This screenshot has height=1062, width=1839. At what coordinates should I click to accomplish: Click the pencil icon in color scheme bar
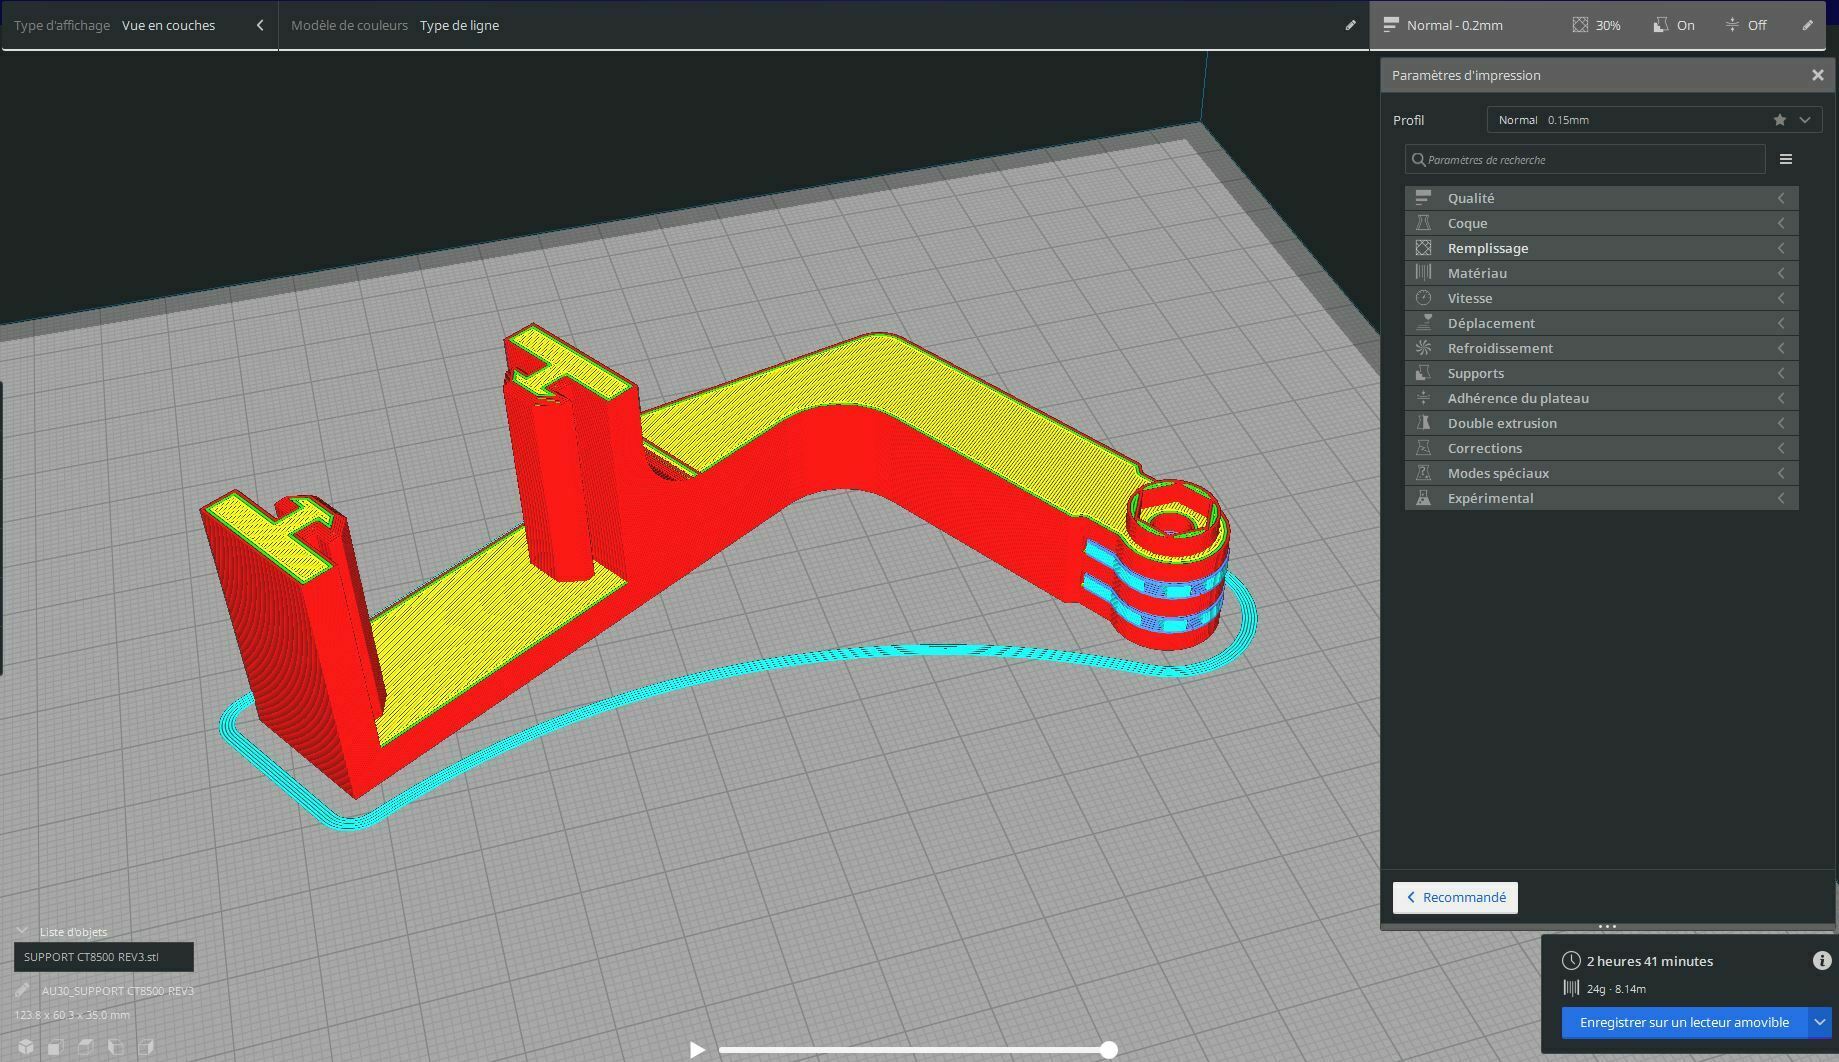(1350, 25)
